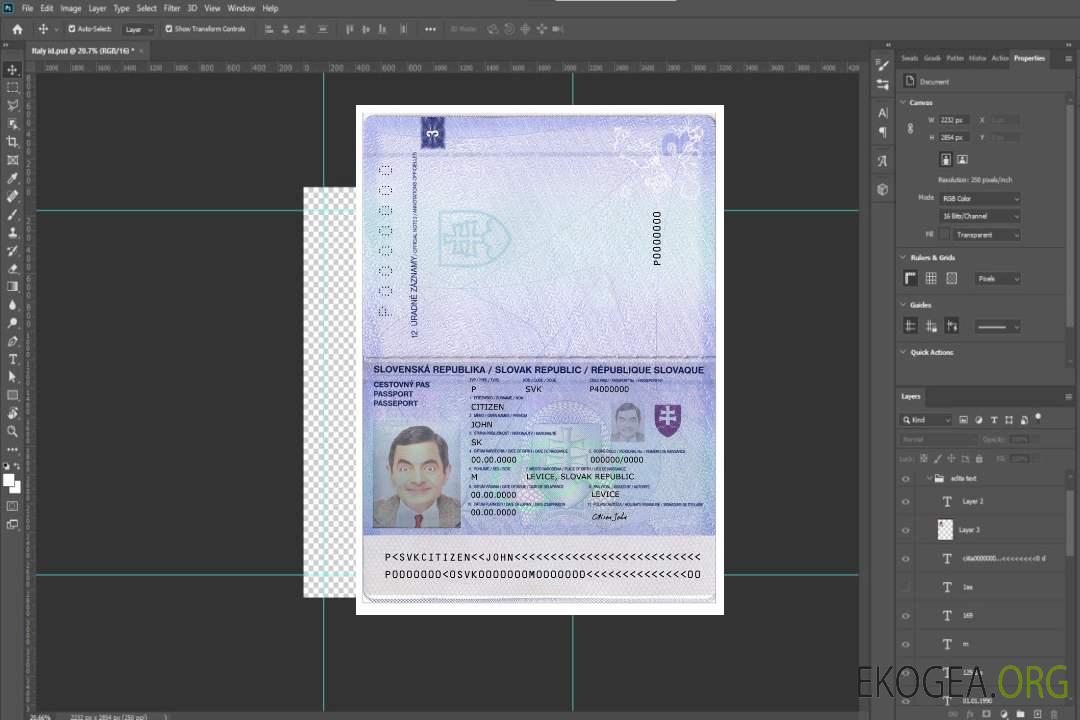Open Brush Settings panel icon
Screen dimensions: 1080x720
click(x=883, y=65)
